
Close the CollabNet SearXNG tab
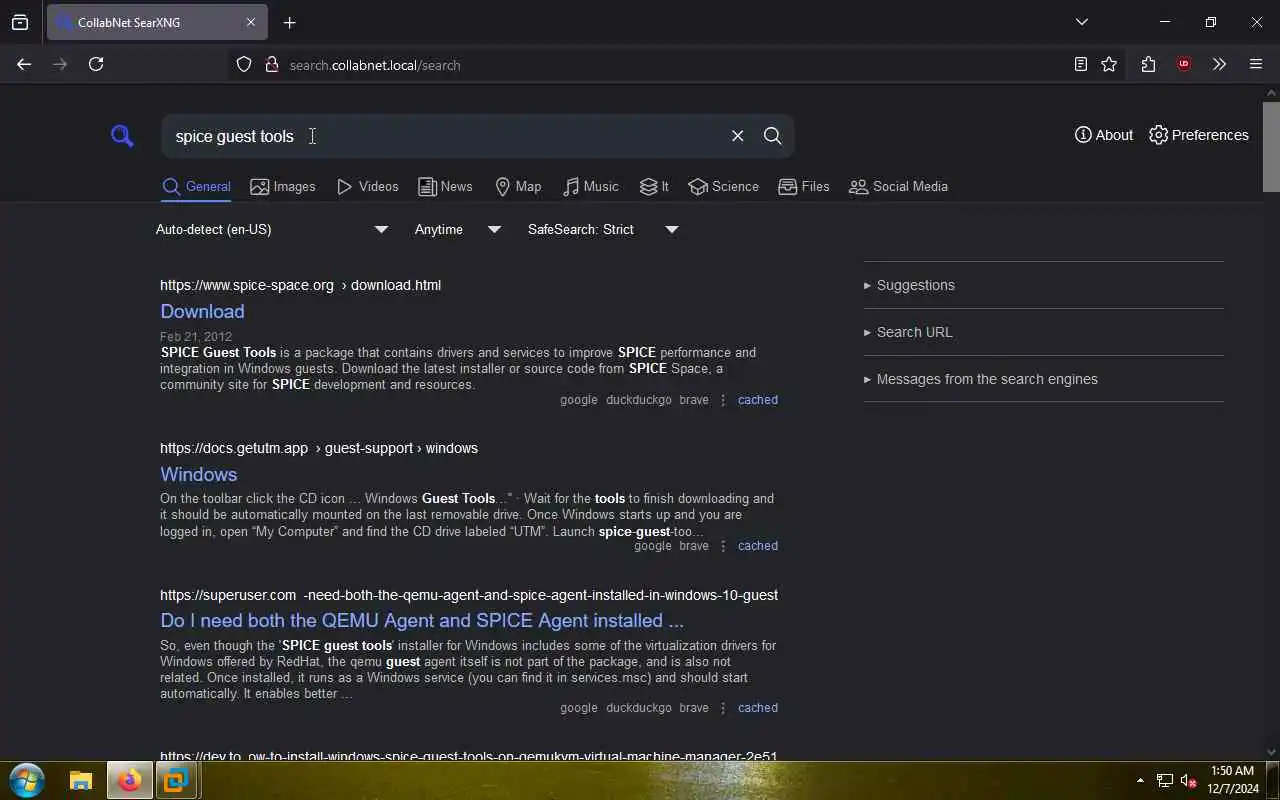point(251,22)
